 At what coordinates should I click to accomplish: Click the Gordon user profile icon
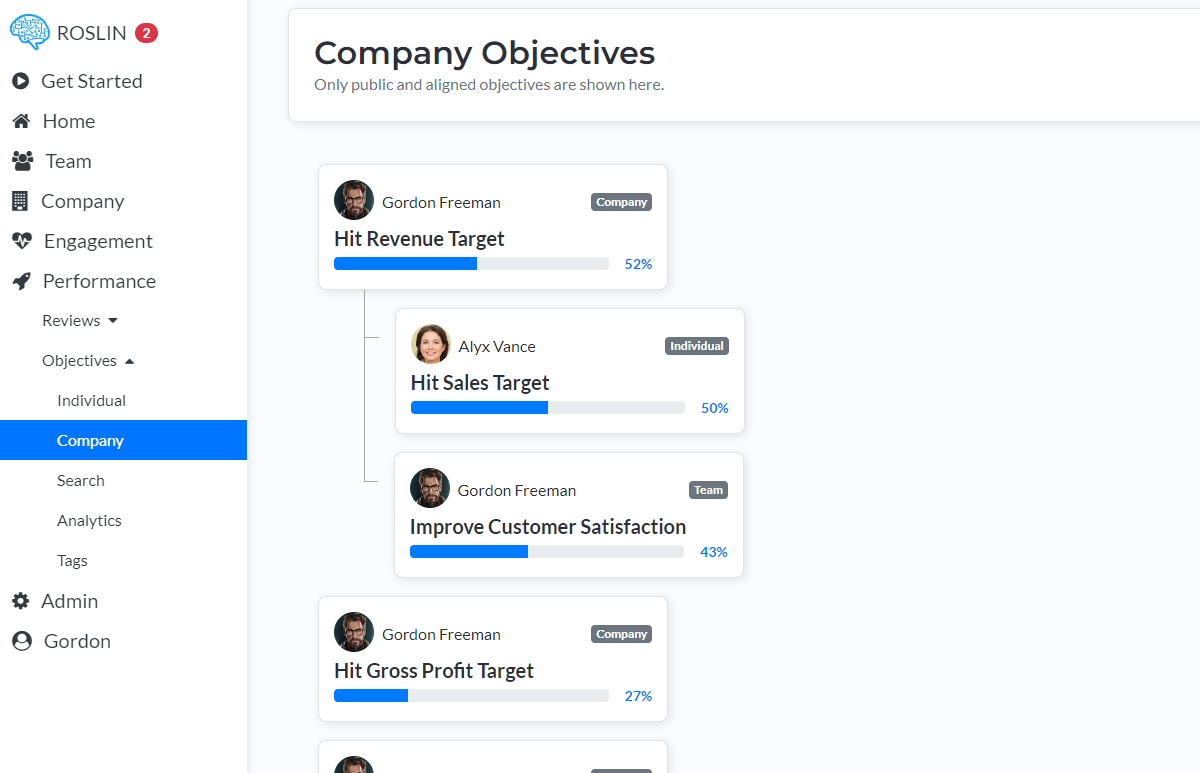pos(21,641)
